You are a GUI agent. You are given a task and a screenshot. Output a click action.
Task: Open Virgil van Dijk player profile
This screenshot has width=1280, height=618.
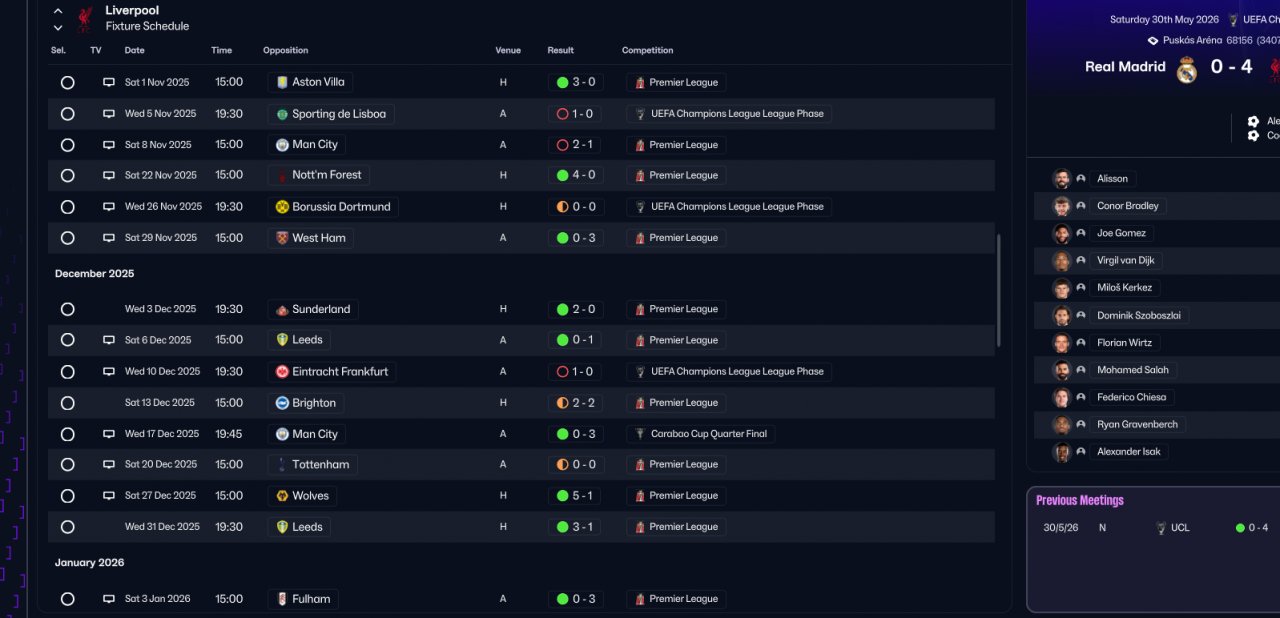(x=1125, y=261)
